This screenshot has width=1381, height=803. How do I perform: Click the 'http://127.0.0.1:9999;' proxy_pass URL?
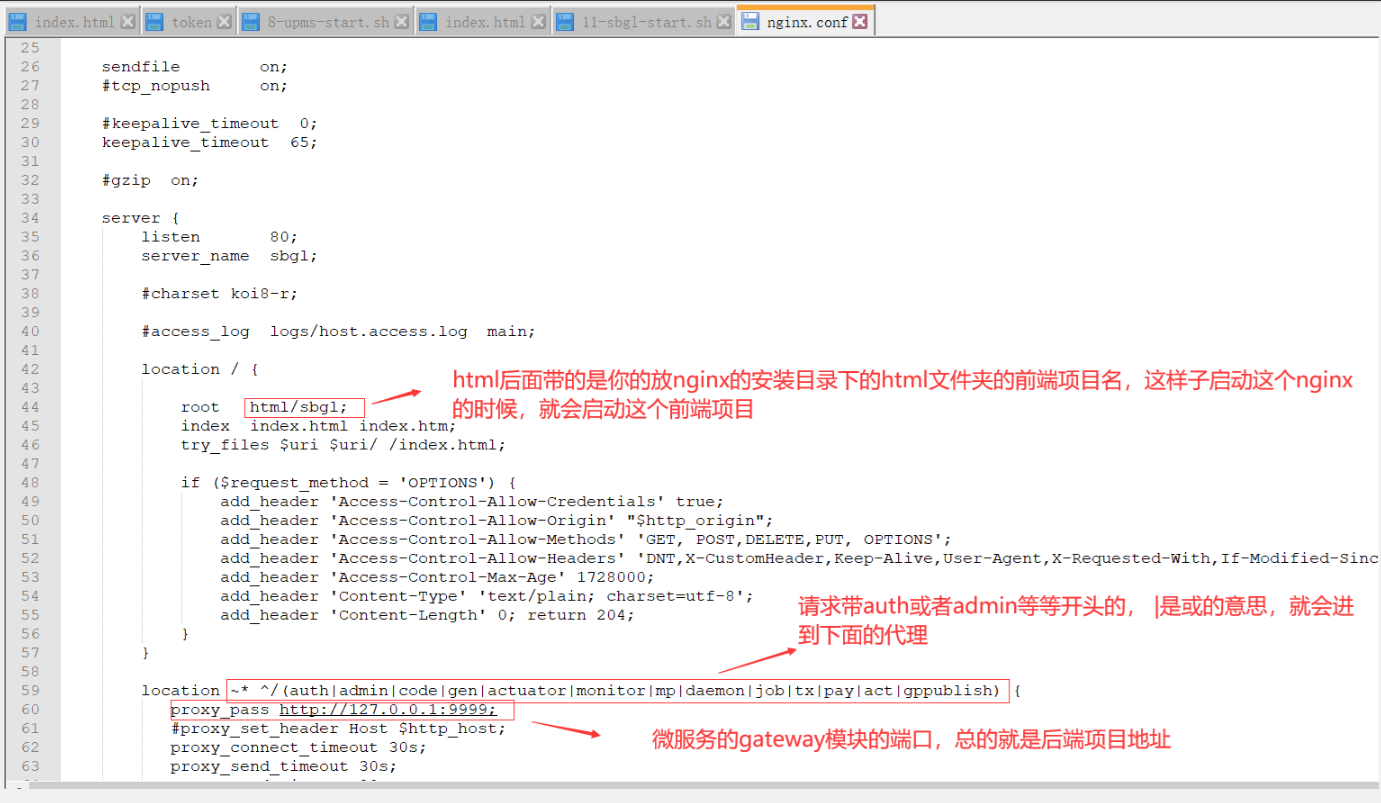388,710
